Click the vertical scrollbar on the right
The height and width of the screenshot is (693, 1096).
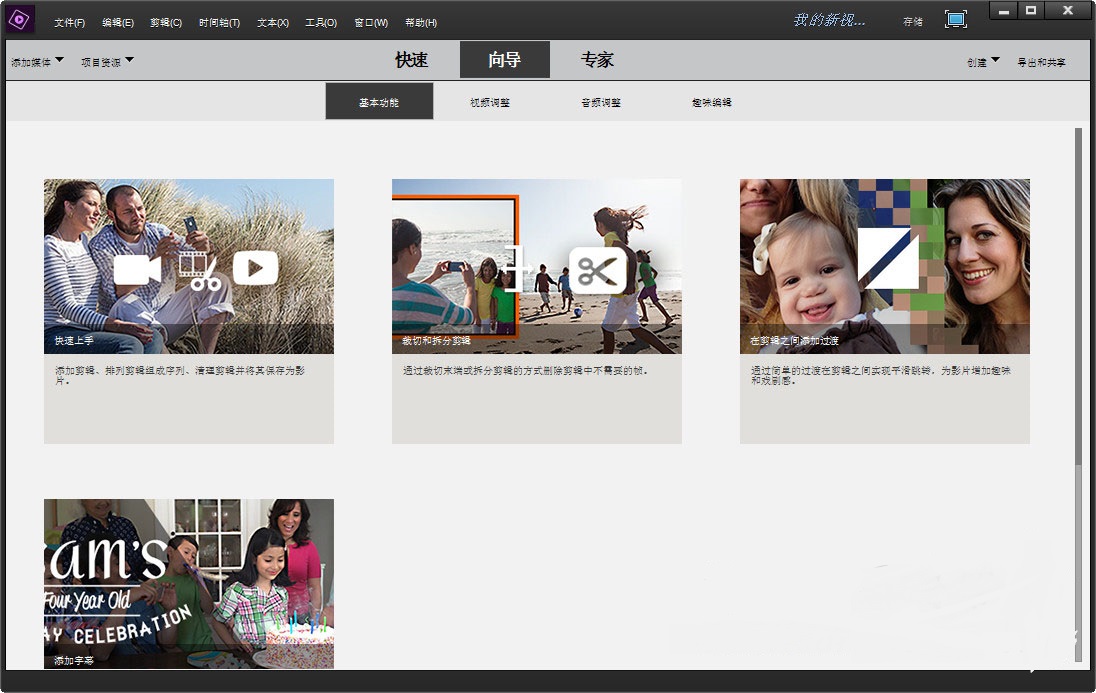click(1078, 300)
